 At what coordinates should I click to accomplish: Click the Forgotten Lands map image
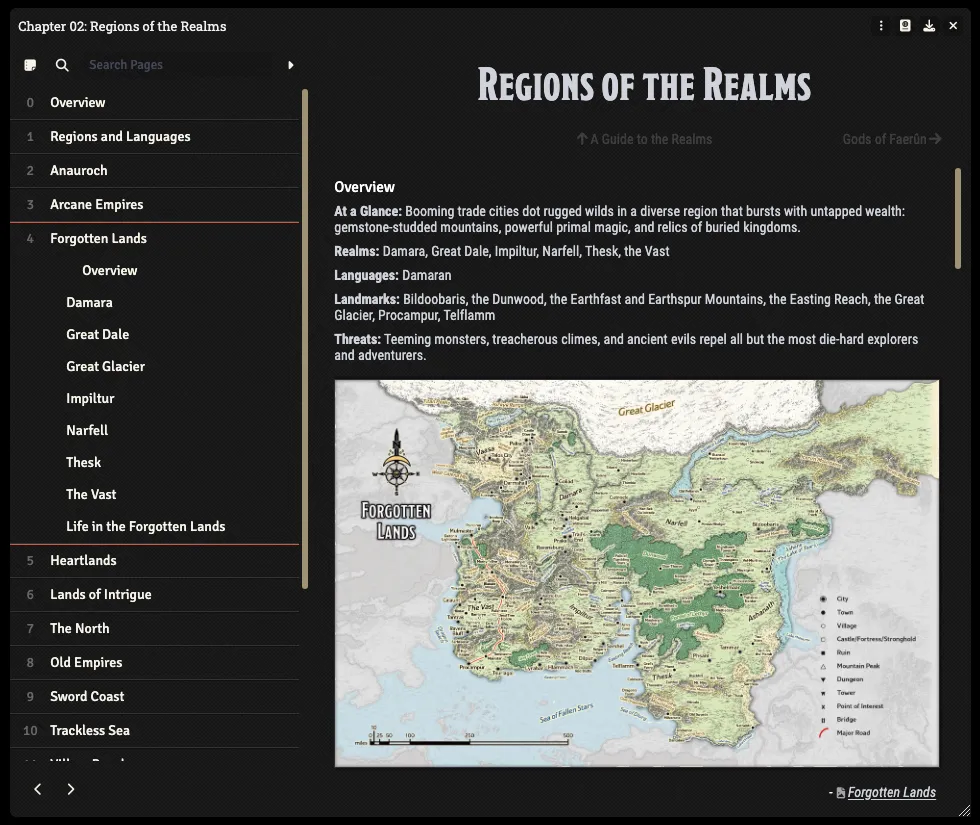[x=636, y=572]
